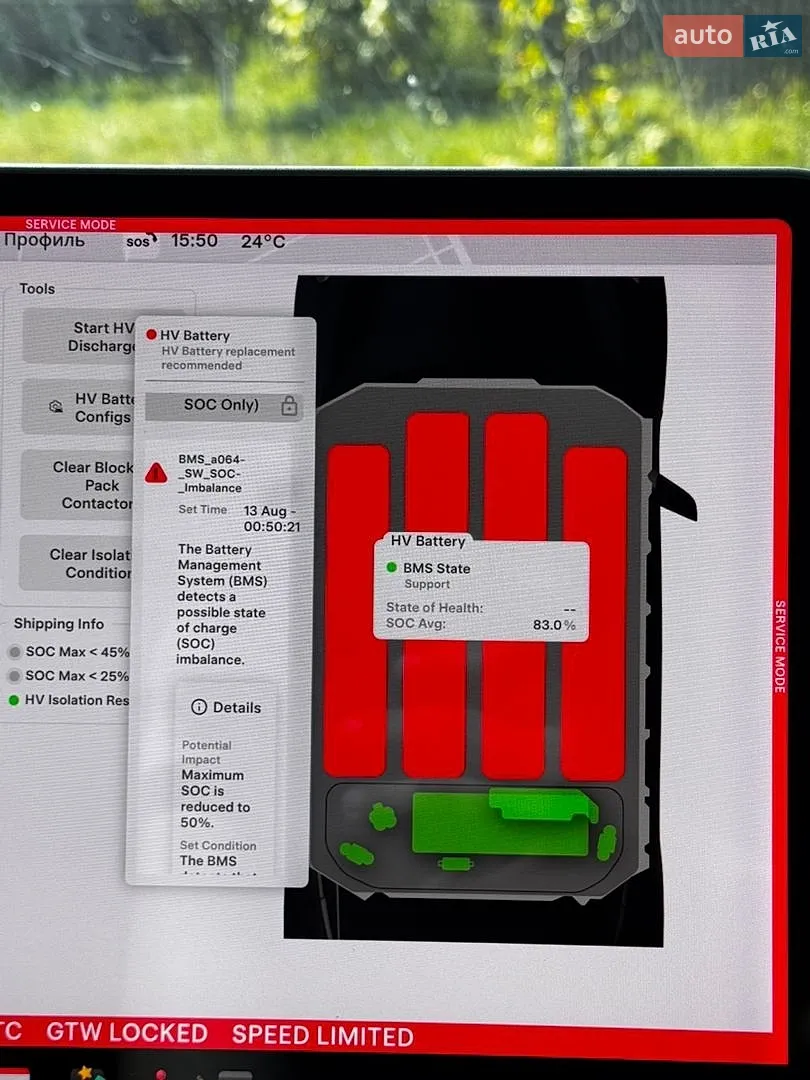This screenshot has height=1080, width=810.
Task: Tap the red warning triangle alert icon
Action: click(156, 472)
